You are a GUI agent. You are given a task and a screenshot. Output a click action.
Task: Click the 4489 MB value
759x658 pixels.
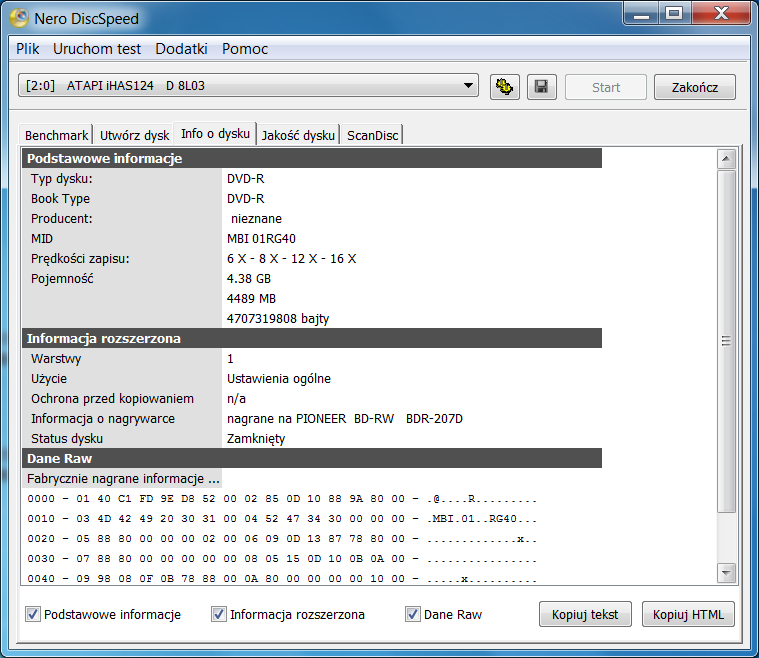coord(251,299)
